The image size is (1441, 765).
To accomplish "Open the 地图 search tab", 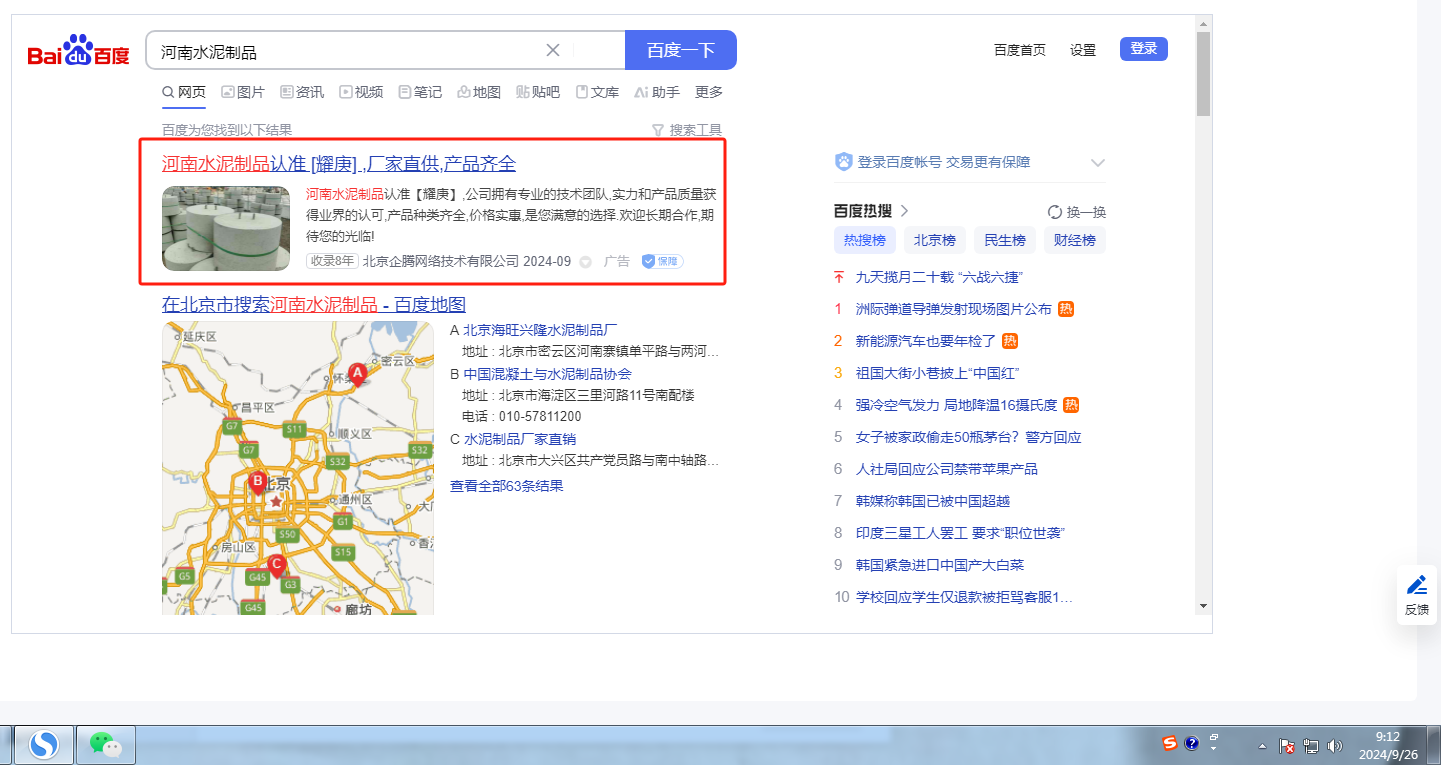I will pos(479,92).
